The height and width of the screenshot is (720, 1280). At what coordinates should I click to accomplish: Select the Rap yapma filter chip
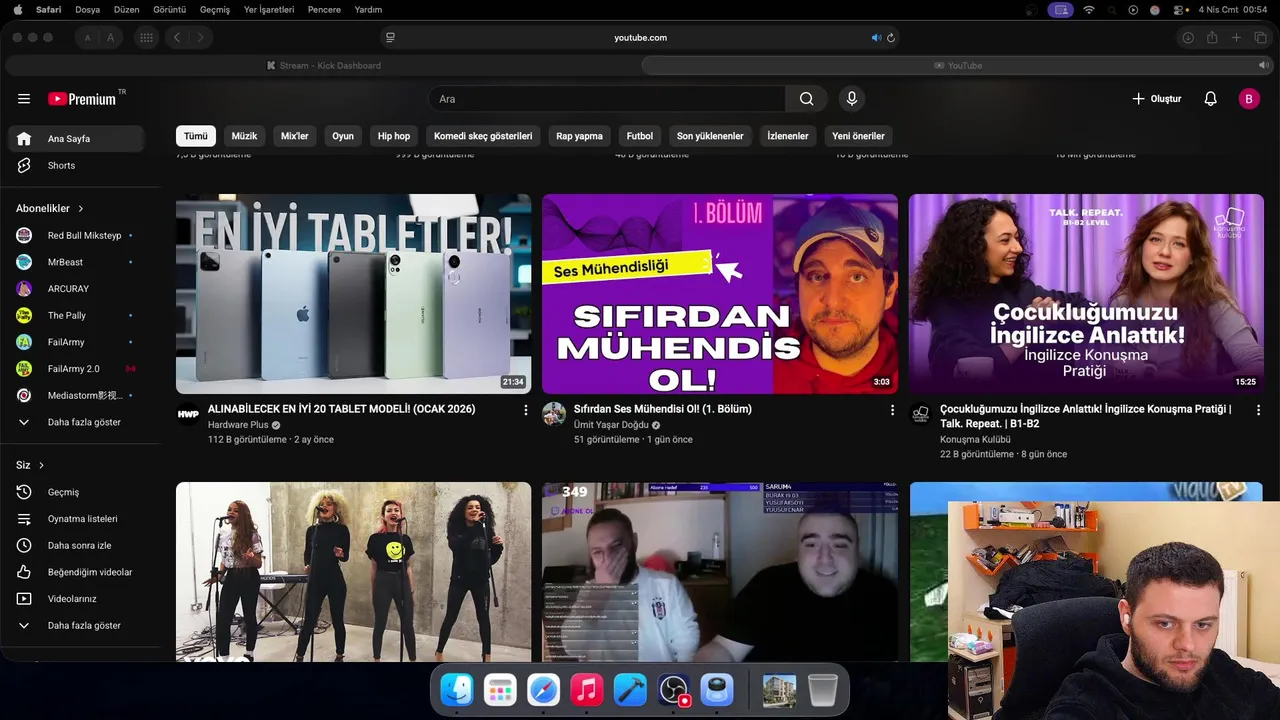580,136
